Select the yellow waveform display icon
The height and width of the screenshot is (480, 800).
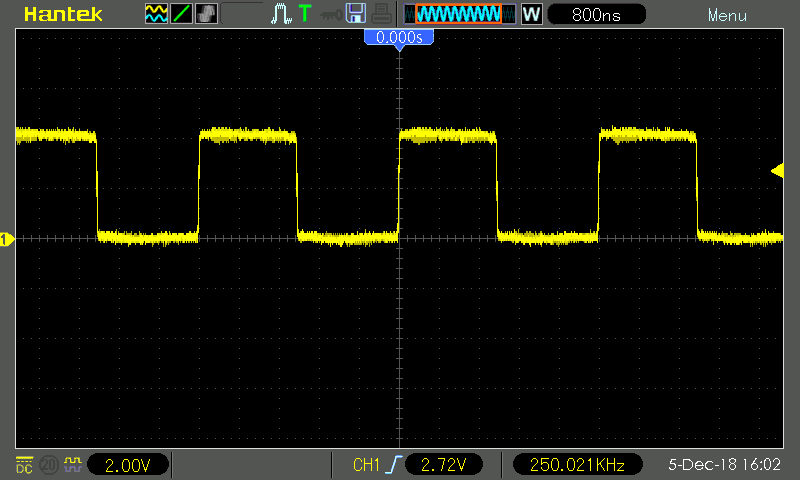pos(156,15)
